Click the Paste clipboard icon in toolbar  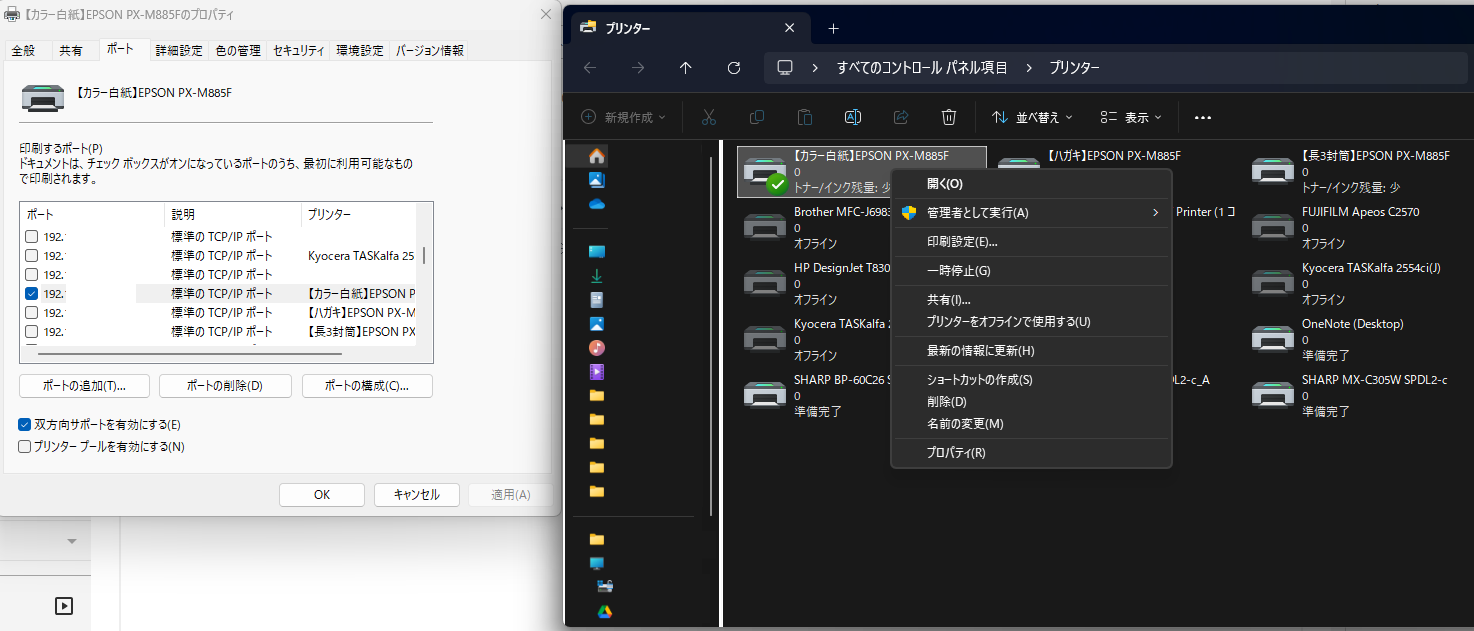pos(805,117)
